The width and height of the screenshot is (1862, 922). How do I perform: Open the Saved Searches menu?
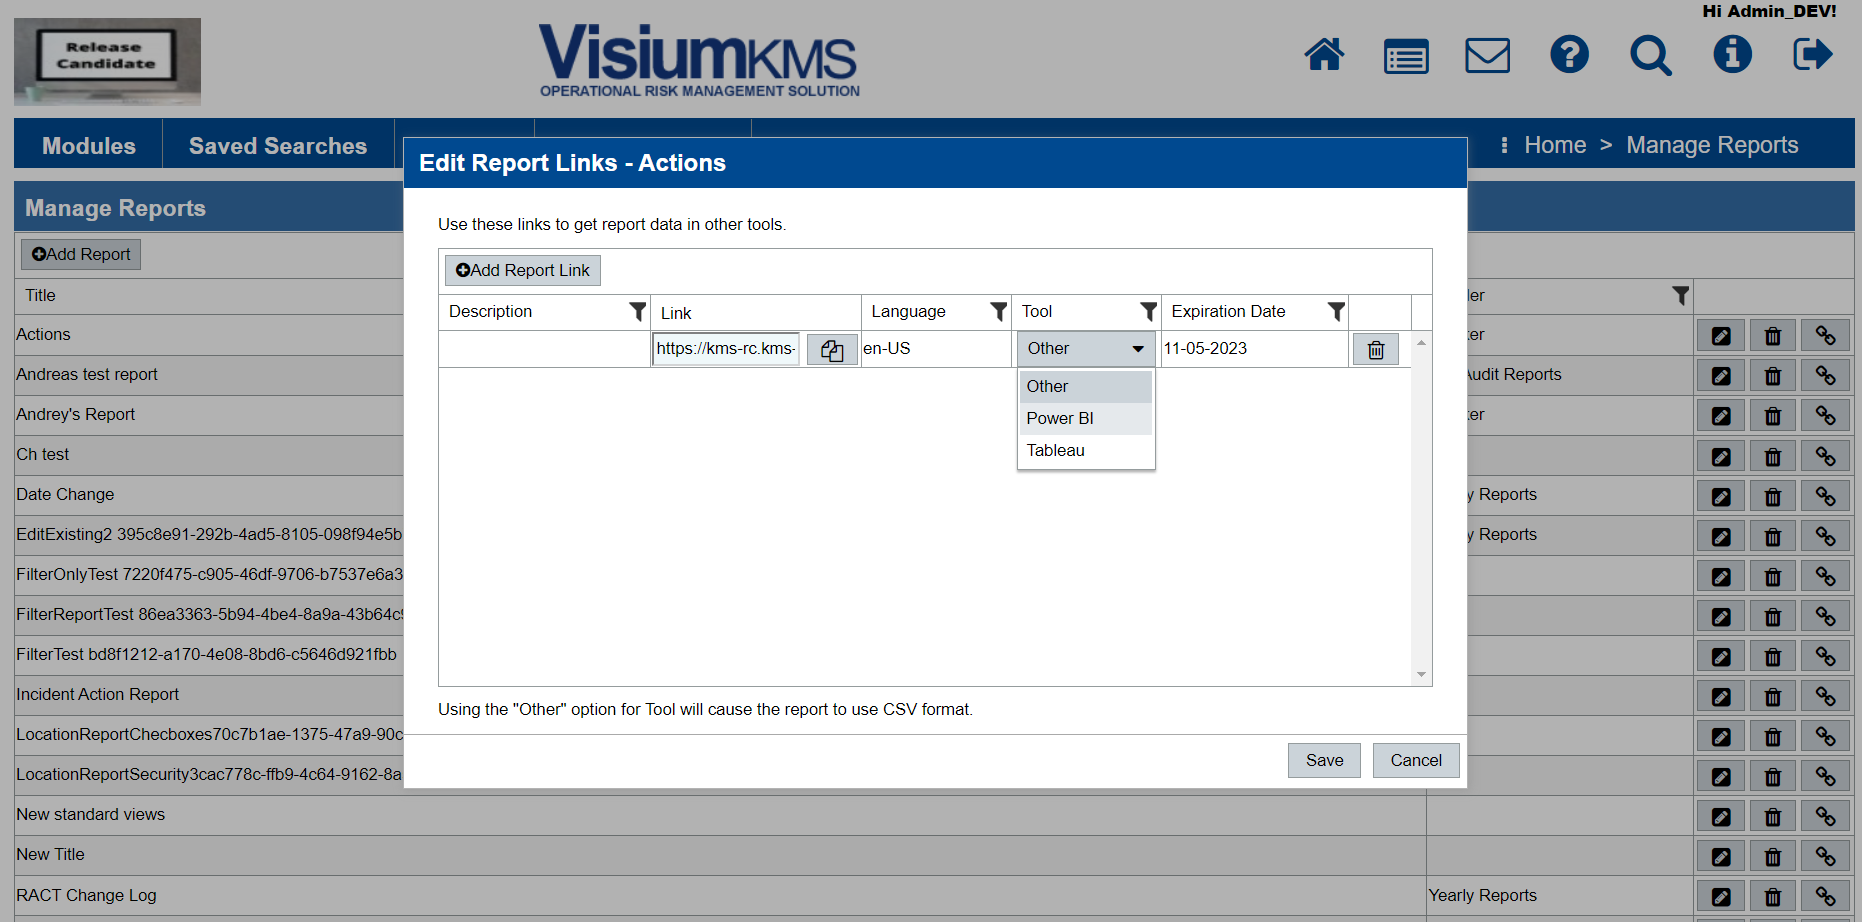tap(278, 146)
